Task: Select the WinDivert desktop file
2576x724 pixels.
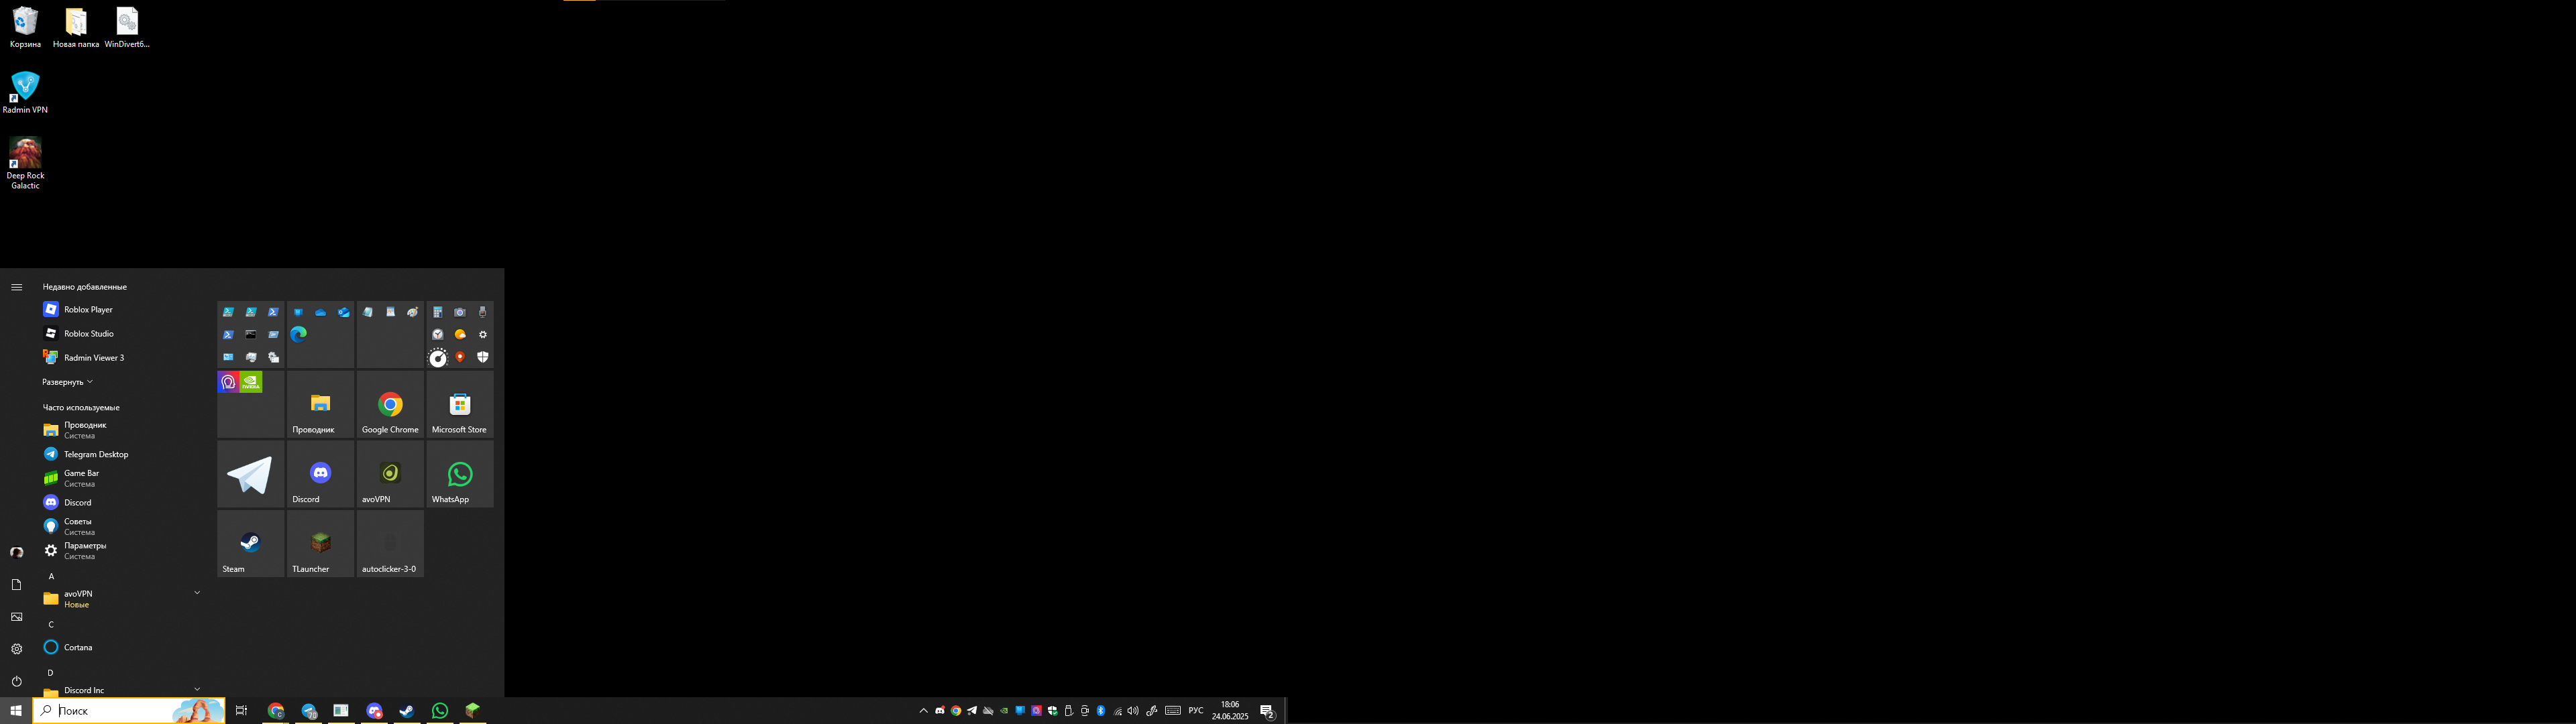Action: (x=127, y=28)
